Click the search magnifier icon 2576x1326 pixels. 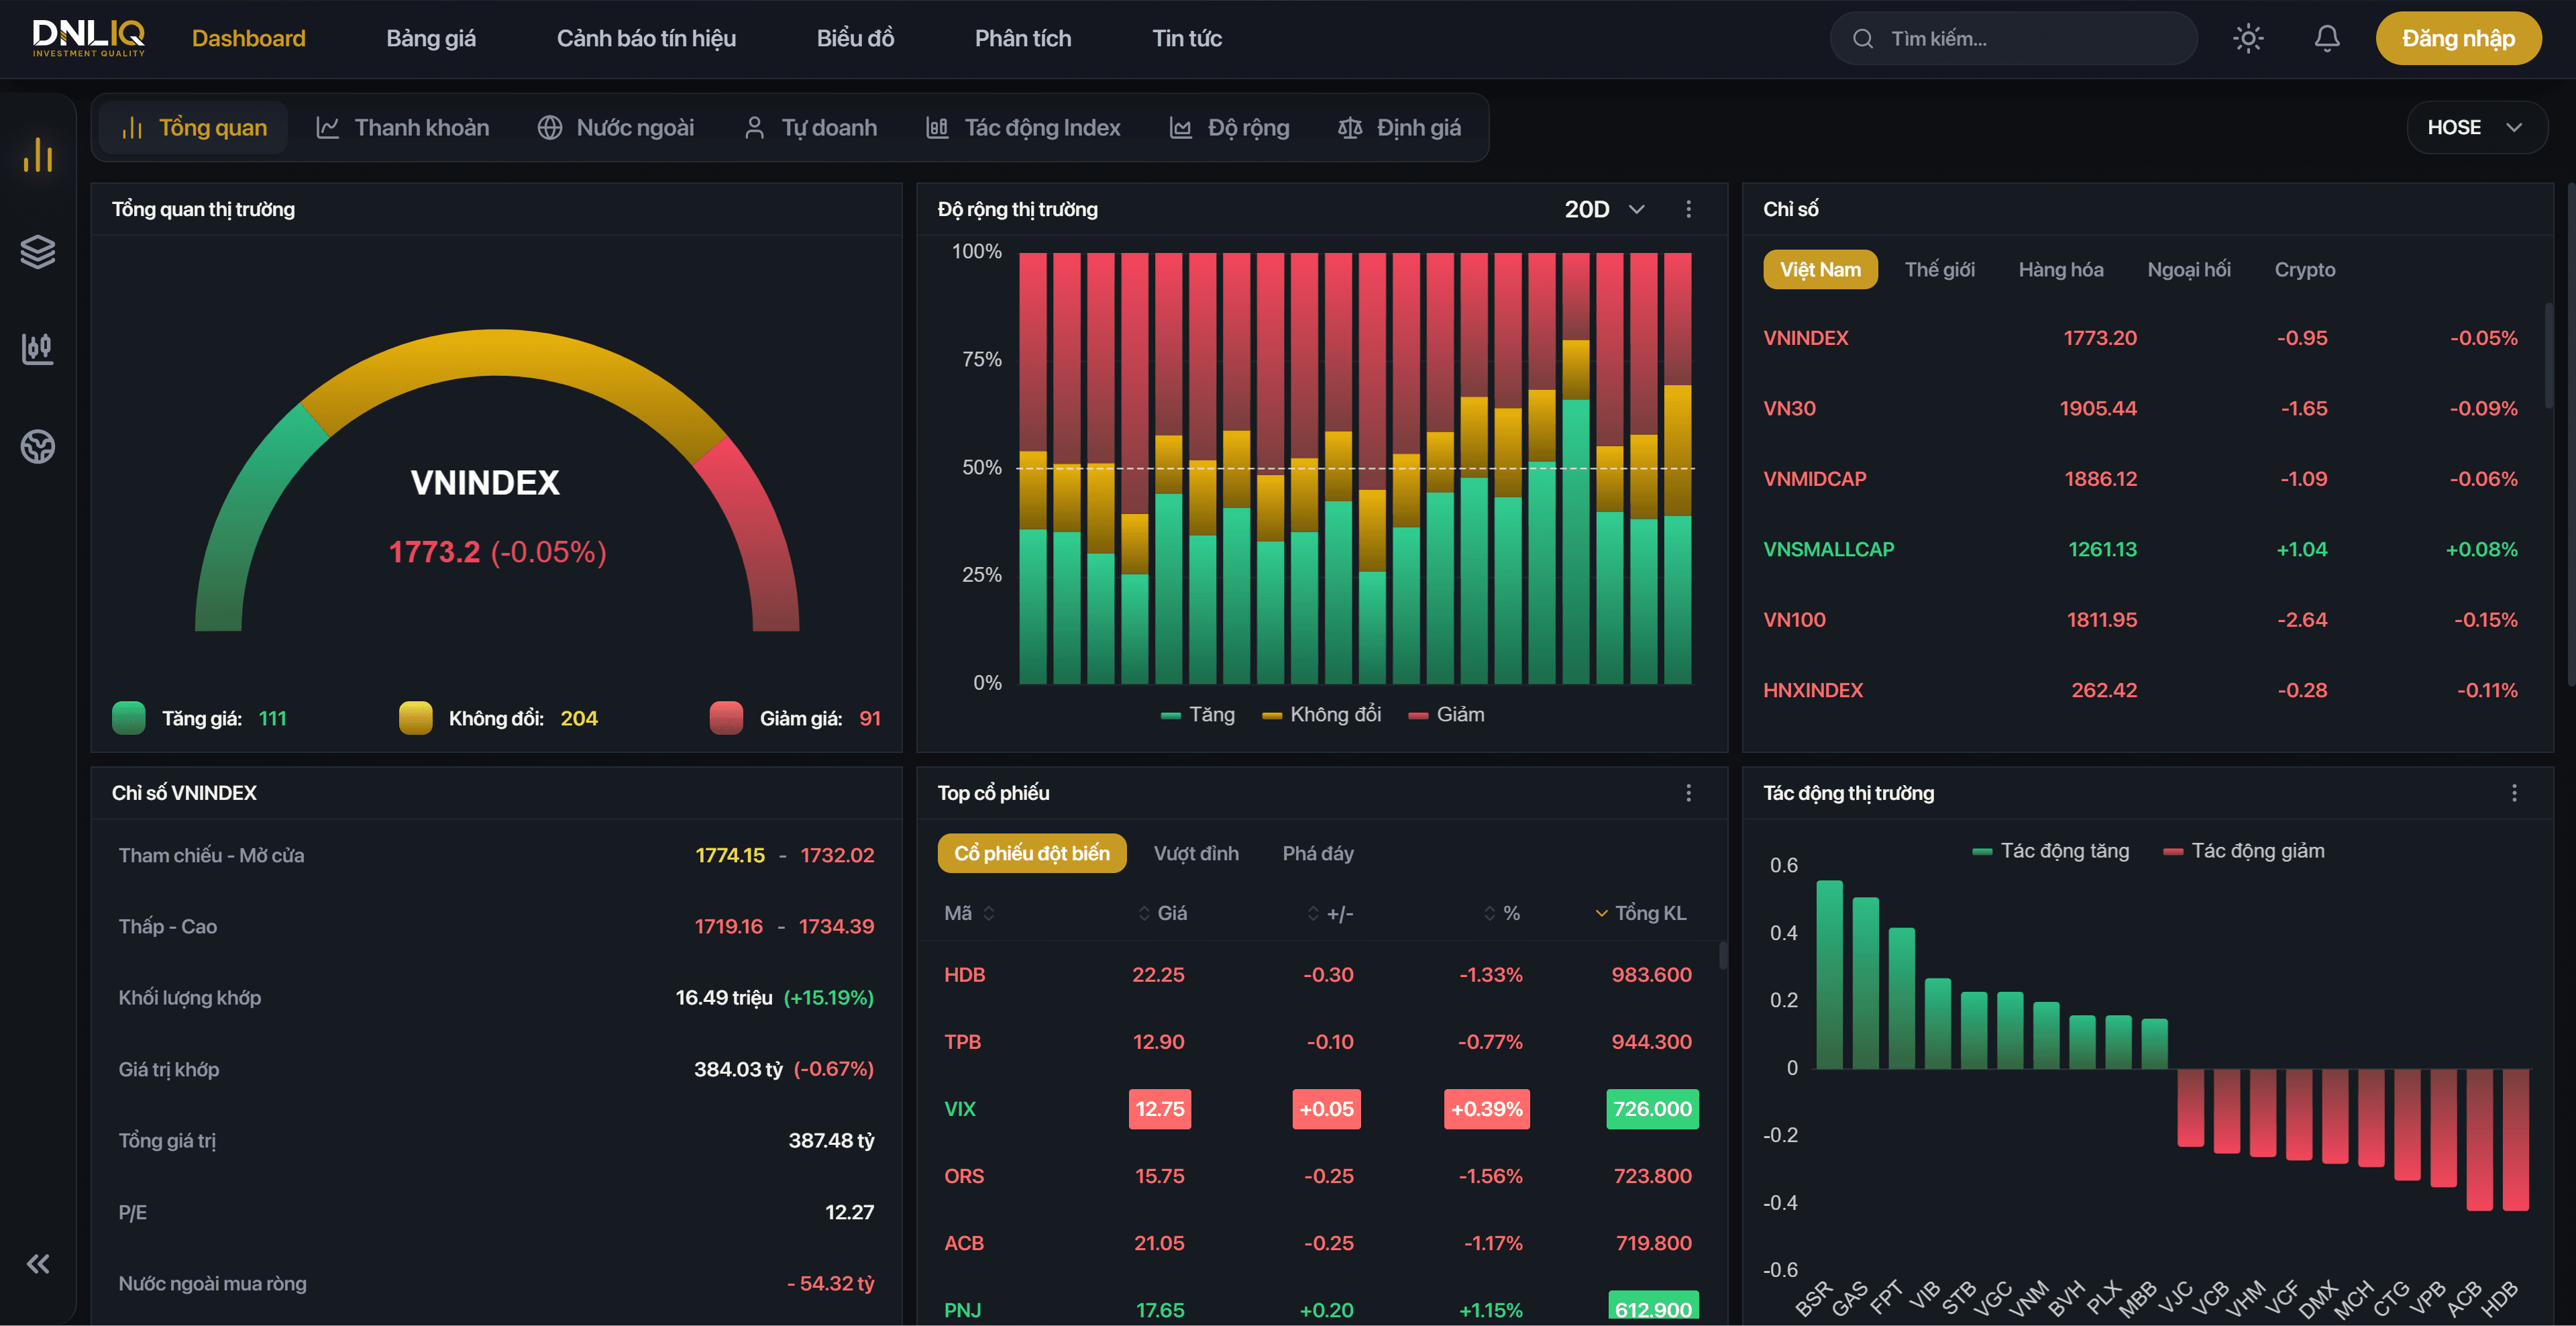click(x=1863, y=39)
